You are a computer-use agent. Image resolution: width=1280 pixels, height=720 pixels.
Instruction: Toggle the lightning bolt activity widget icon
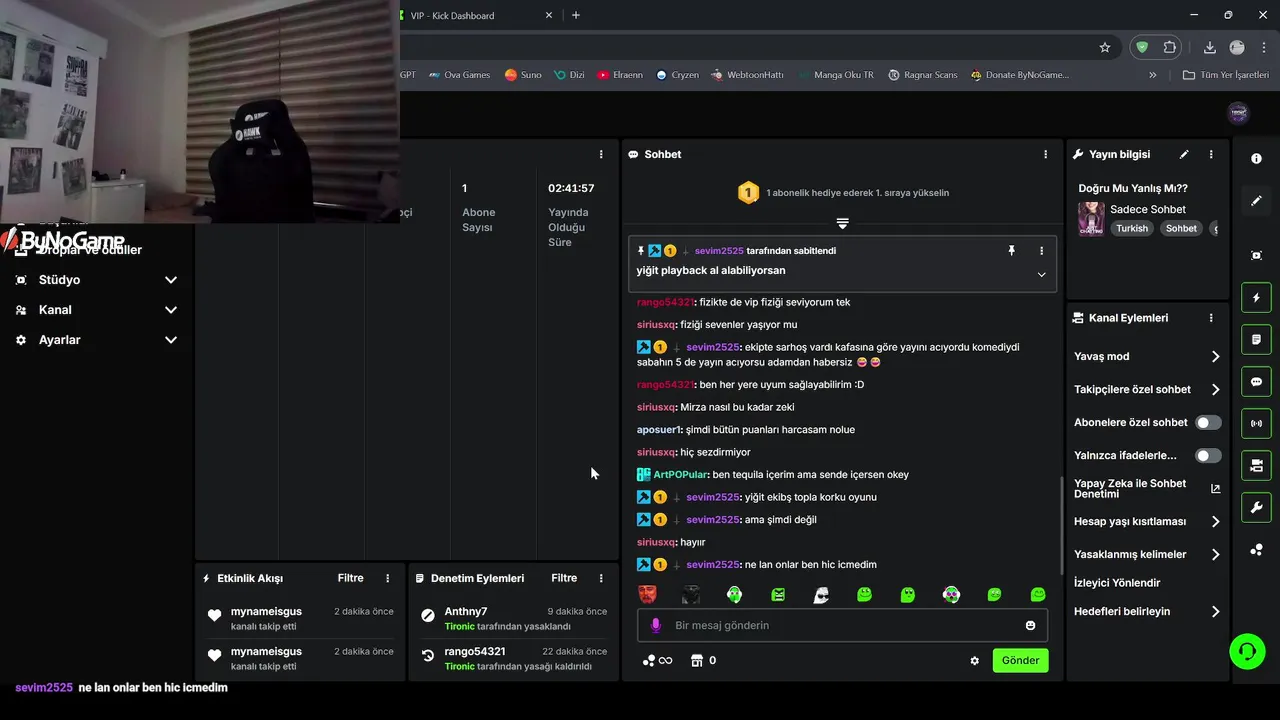1256,298
